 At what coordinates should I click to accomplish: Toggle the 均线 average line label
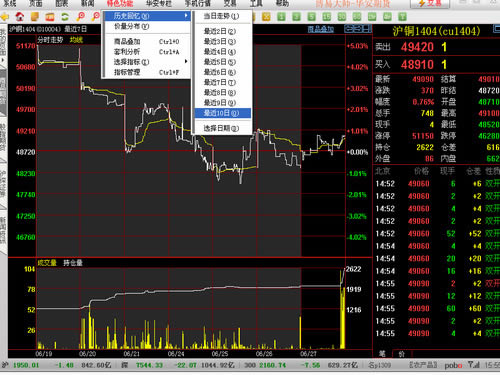click(76, 40)
